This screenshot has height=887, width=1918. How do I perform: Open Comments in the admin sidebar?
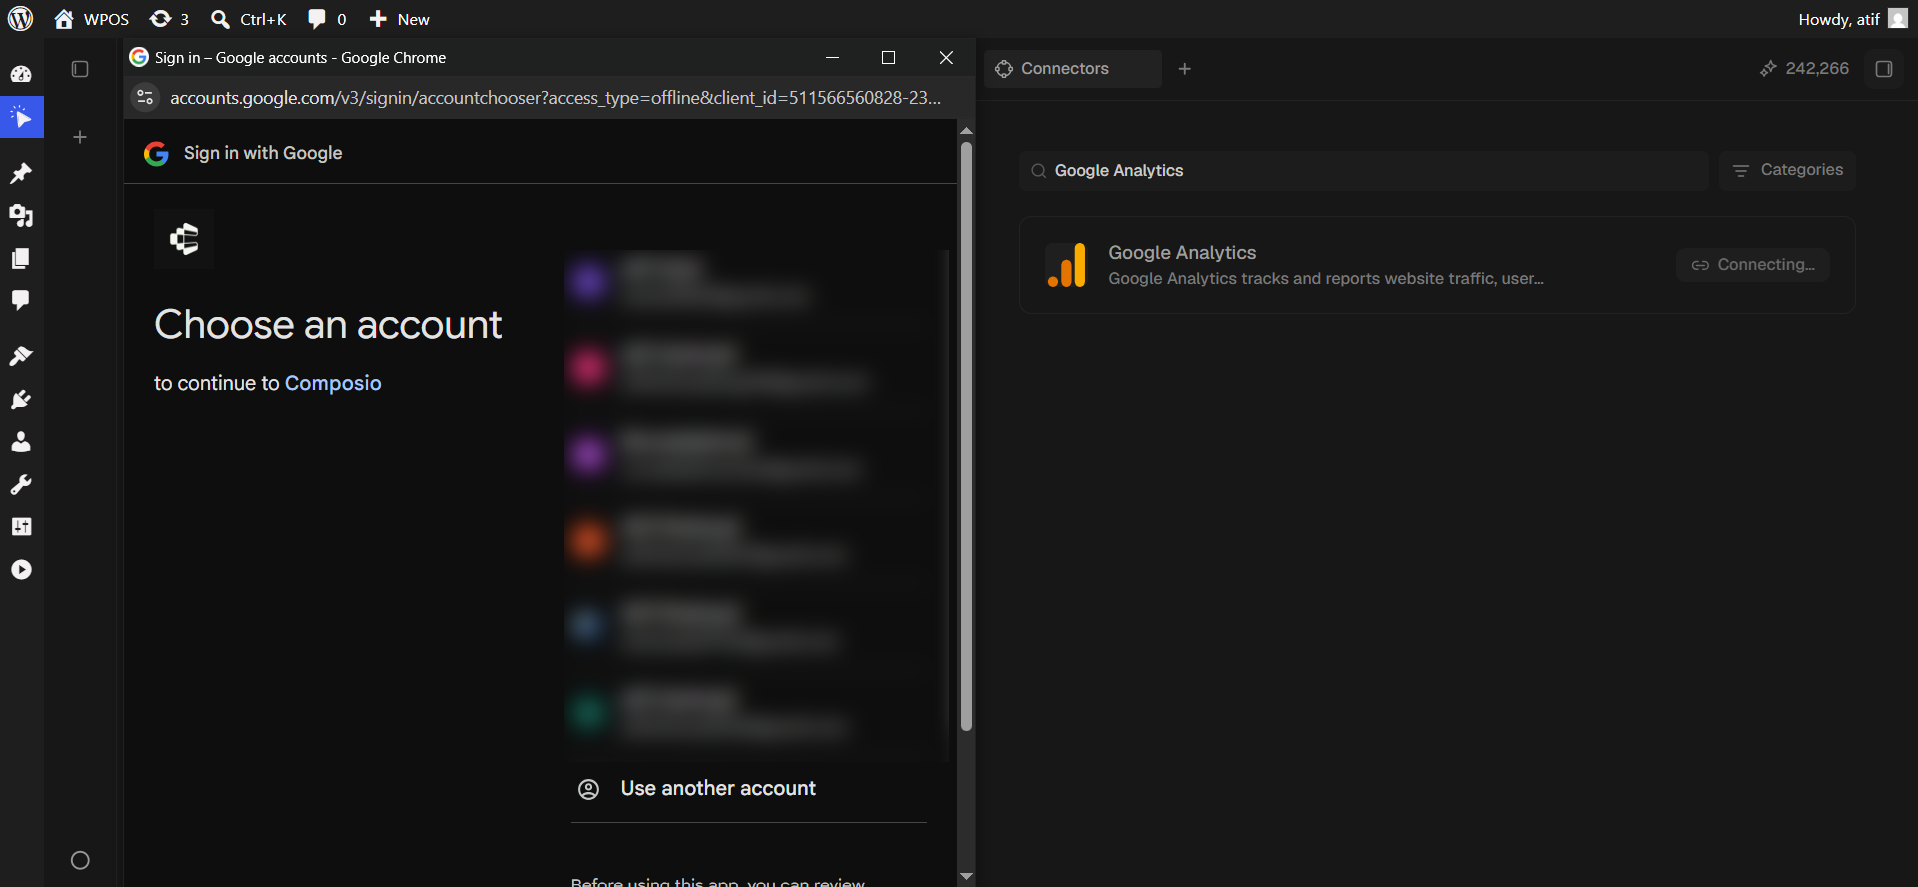pos(21,300)
